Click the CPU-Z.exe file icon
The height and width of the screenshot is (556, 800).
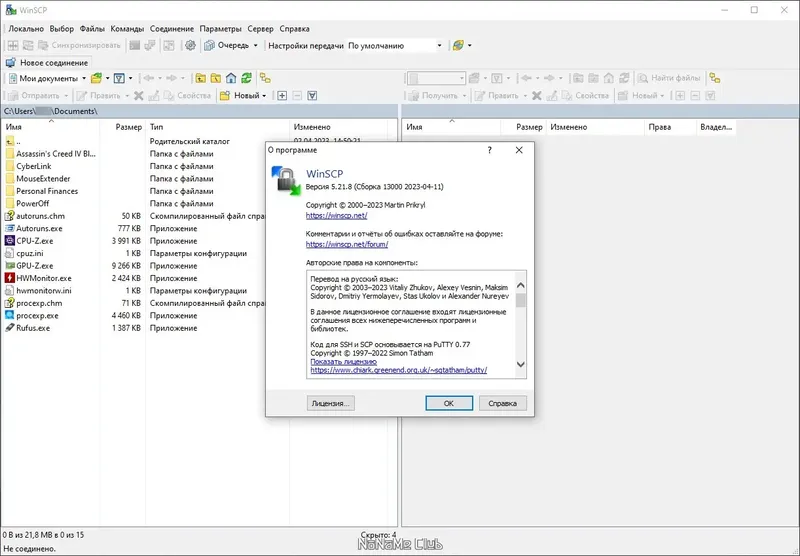coord(10,241)
